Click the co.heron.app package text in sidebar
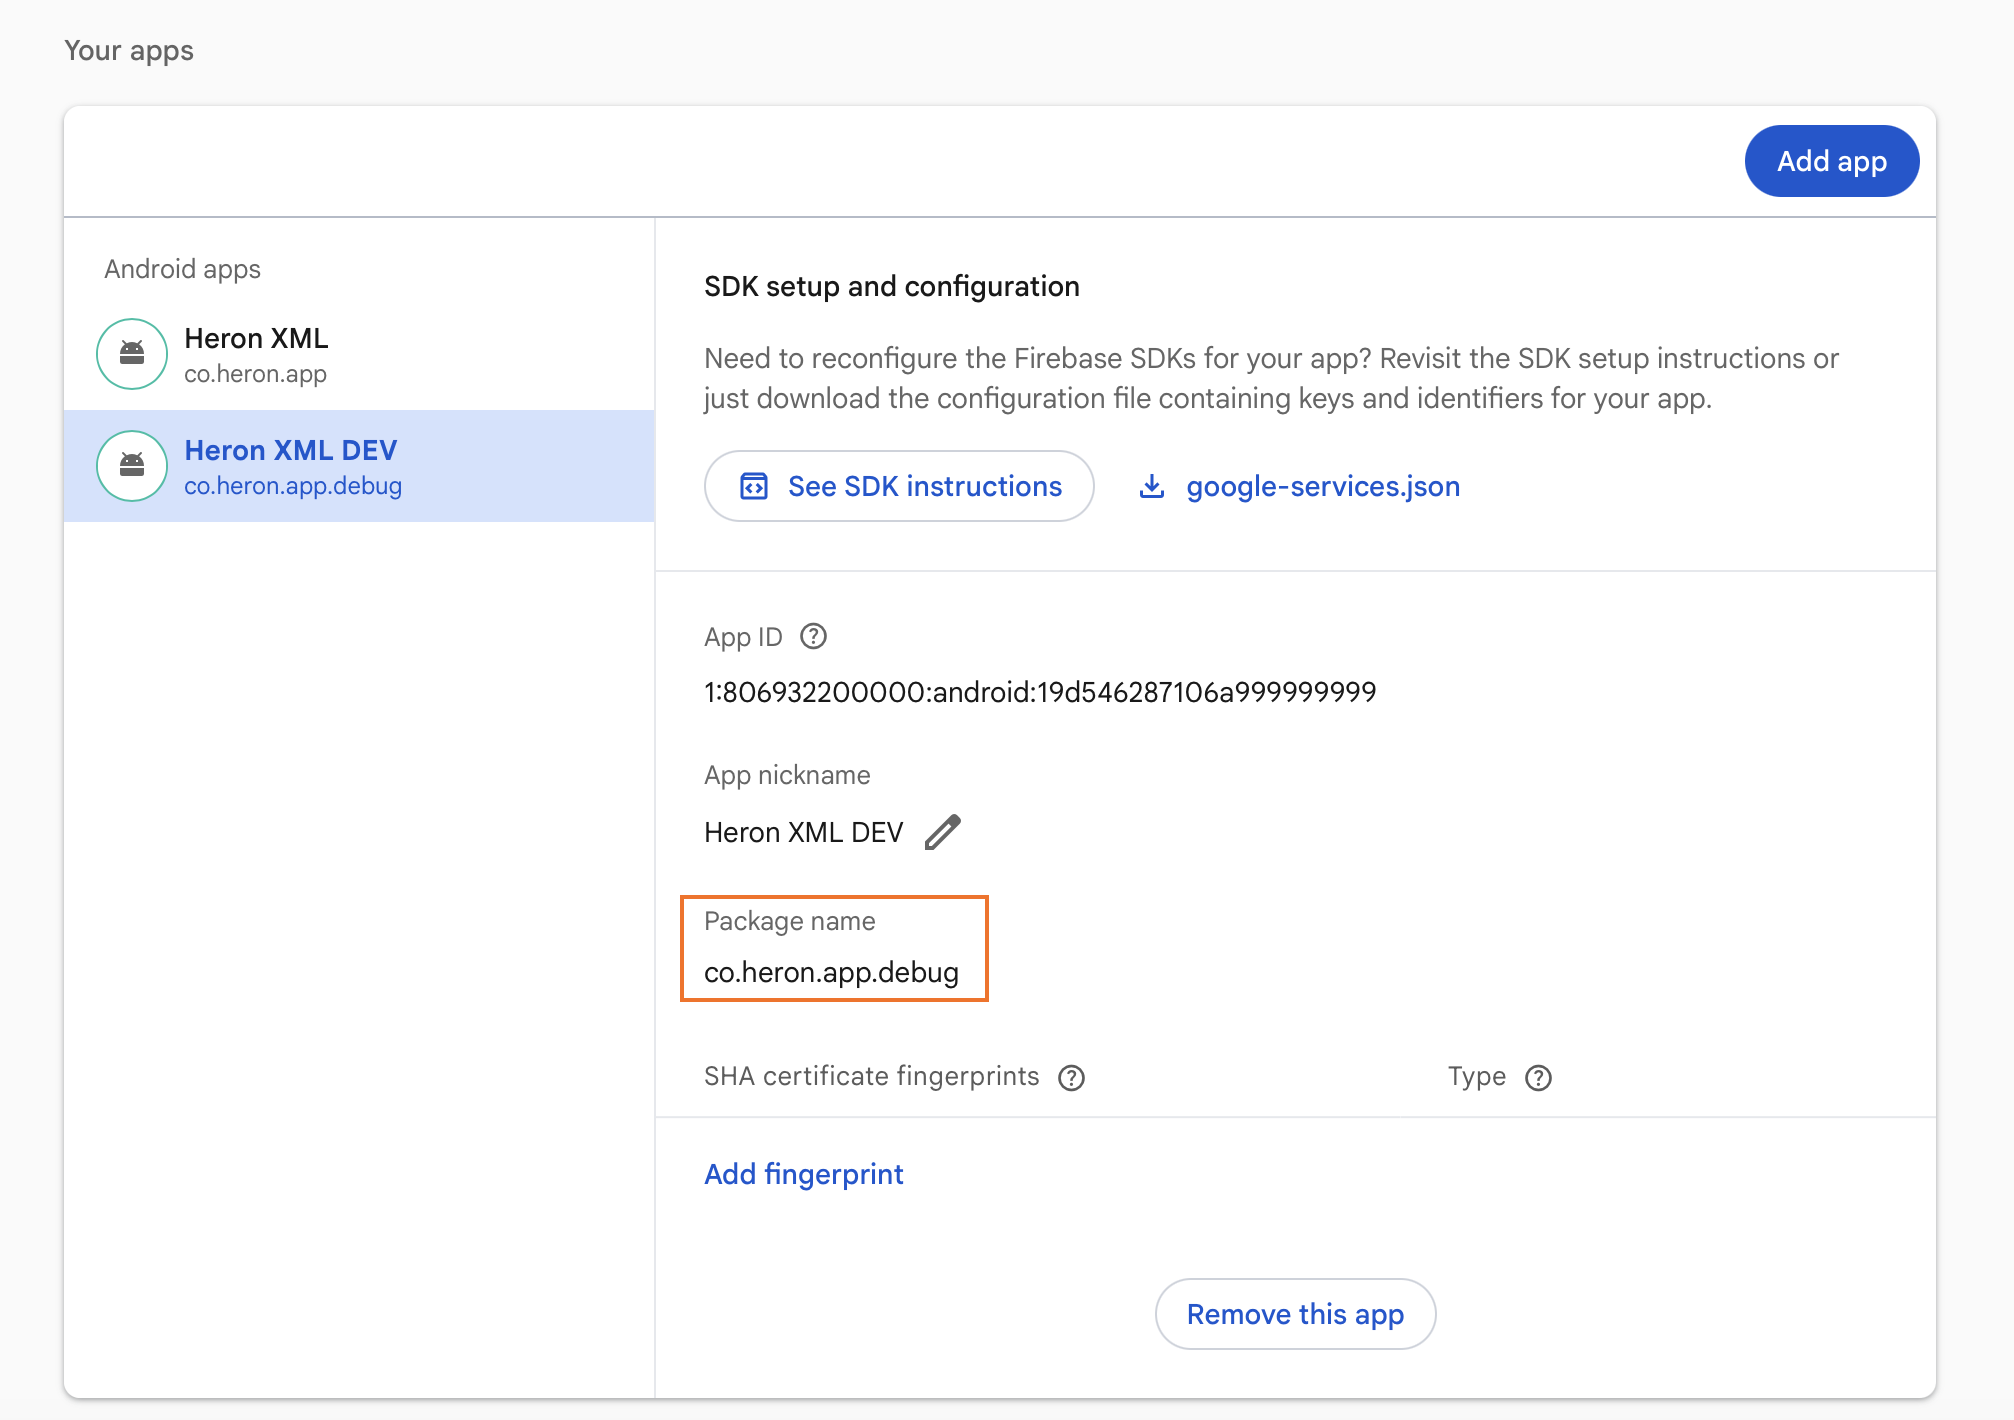2014x1420 pixels. 255,374
